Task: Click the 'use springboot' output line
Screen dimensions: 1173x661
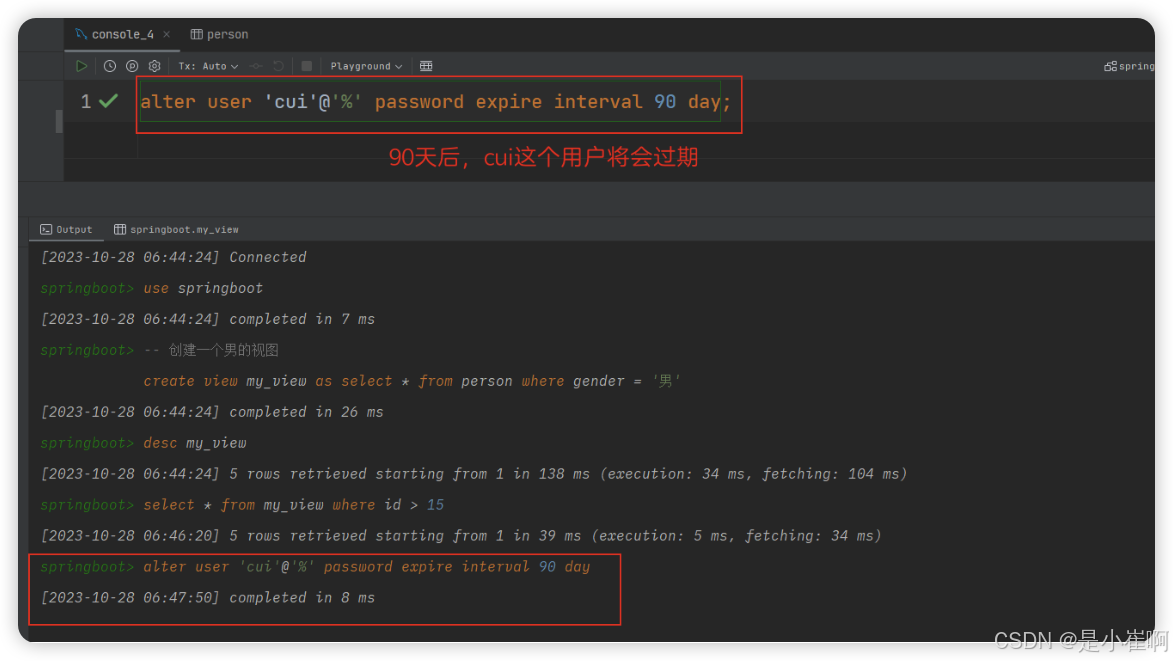Action: (x=152, y=288)
